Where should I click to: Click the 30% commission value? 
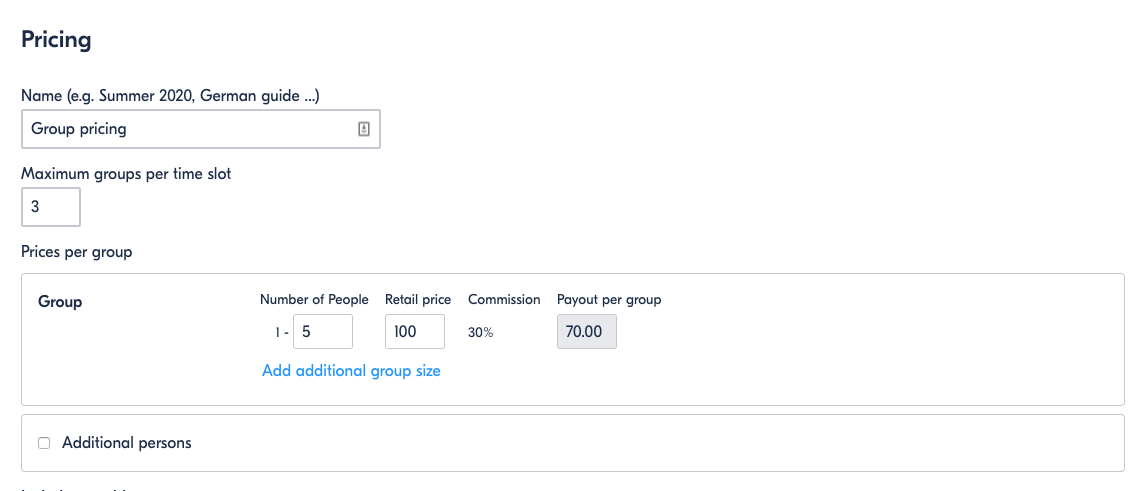481,333
